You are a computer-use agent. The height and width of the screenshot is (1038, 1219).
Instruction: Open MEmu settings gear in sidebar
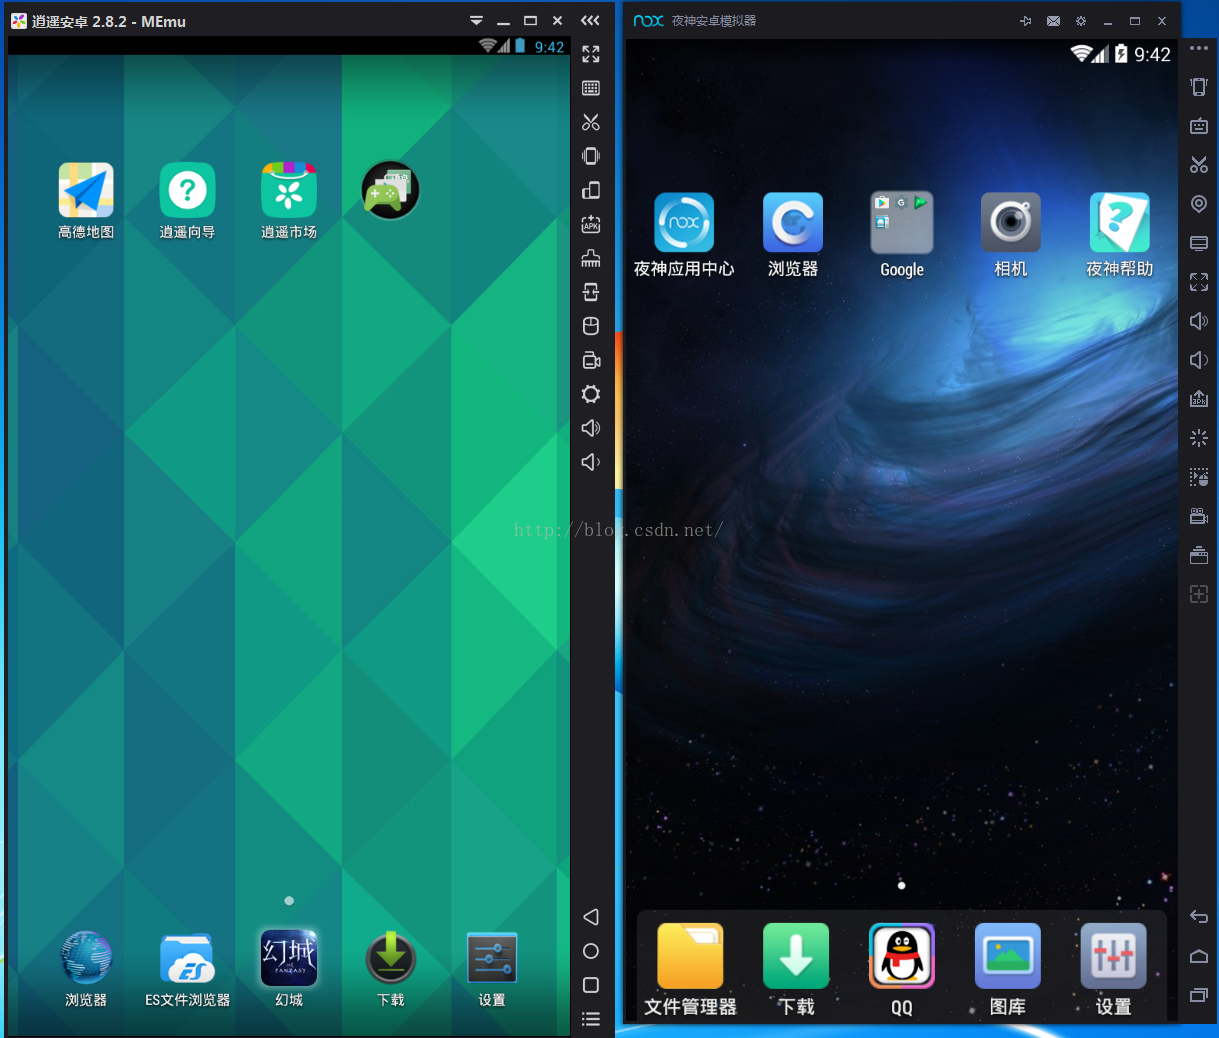pyautogui.click(x=591, y=394)
